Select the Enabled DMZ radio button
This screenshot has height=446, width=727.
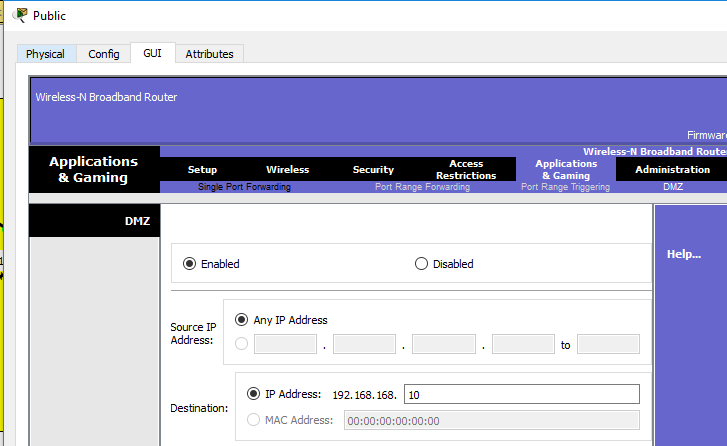189,264
